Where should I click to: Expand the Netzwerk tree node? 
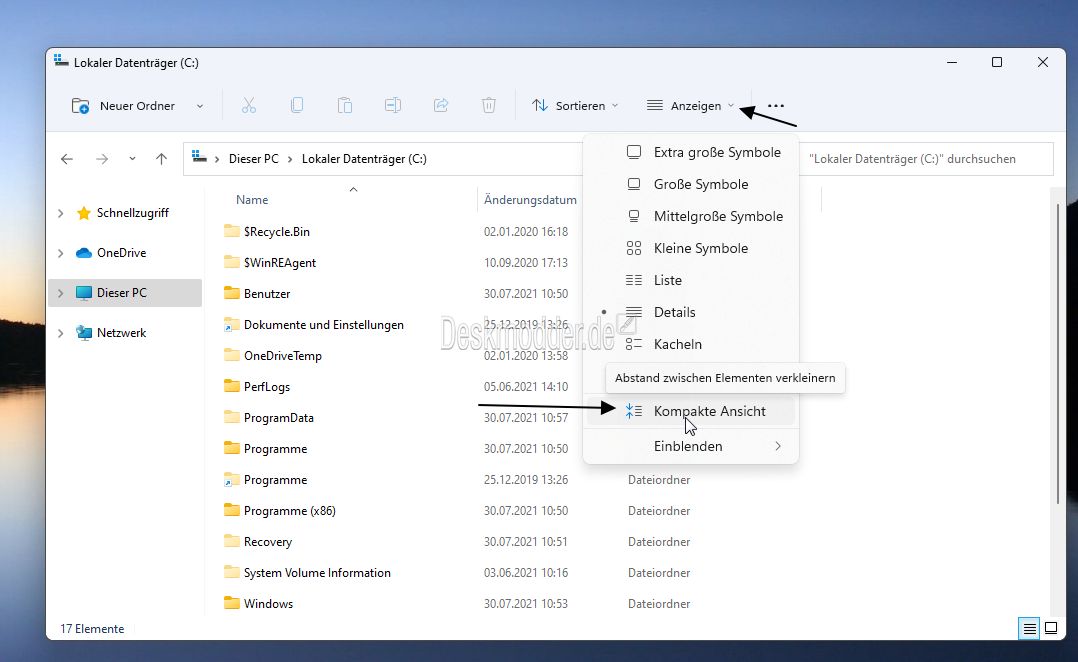pyautogui.click(x=60, y=333)
